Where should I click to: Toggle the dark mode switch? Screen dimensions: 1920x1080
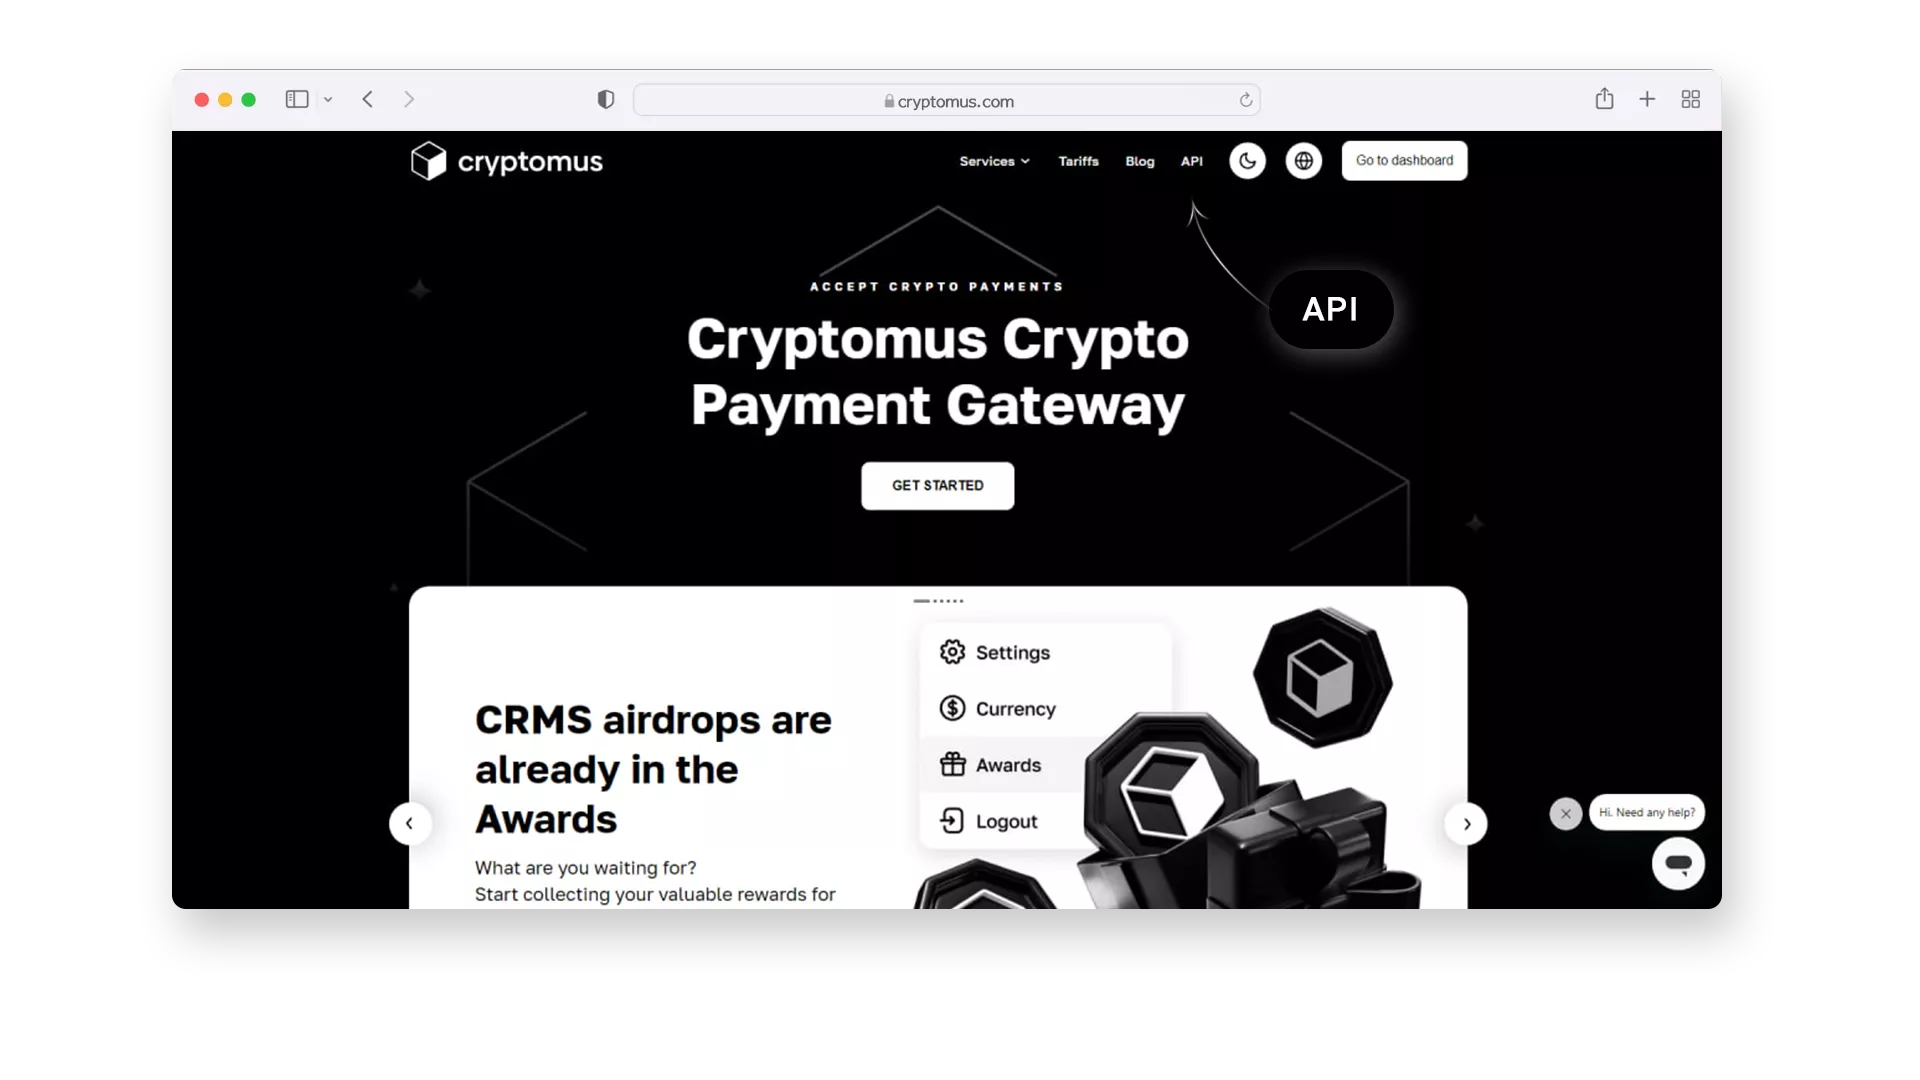1247,160
